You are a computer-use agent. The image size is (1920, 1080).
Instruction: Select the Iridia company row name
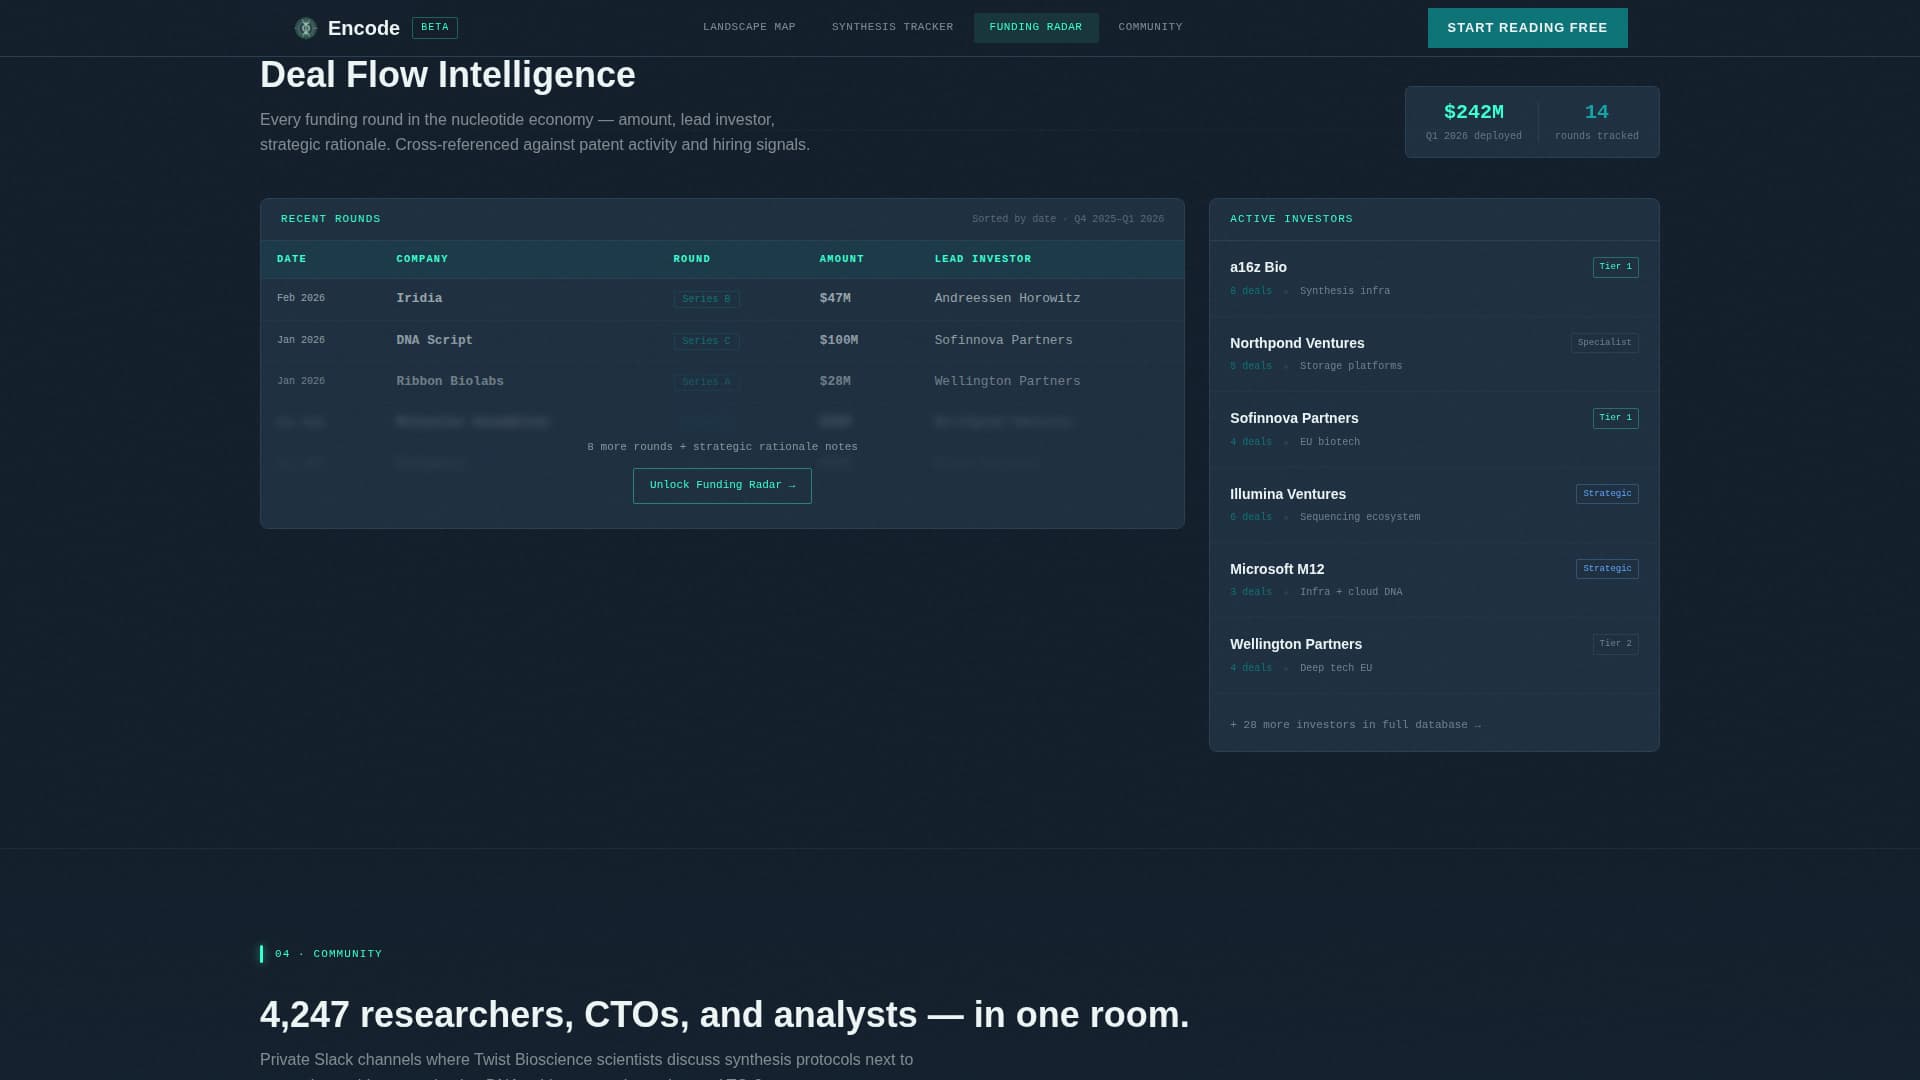coord(419,299)
